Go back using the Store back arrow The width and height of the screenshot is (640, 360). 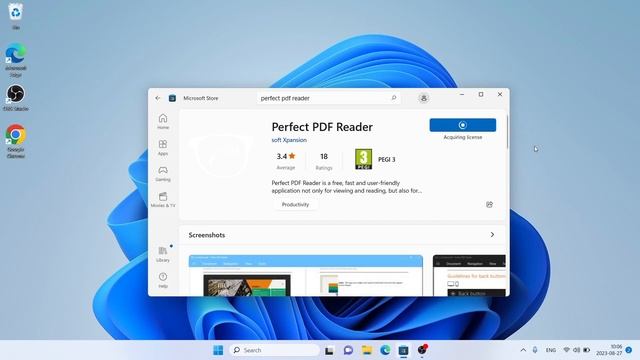tap(158, 98)
